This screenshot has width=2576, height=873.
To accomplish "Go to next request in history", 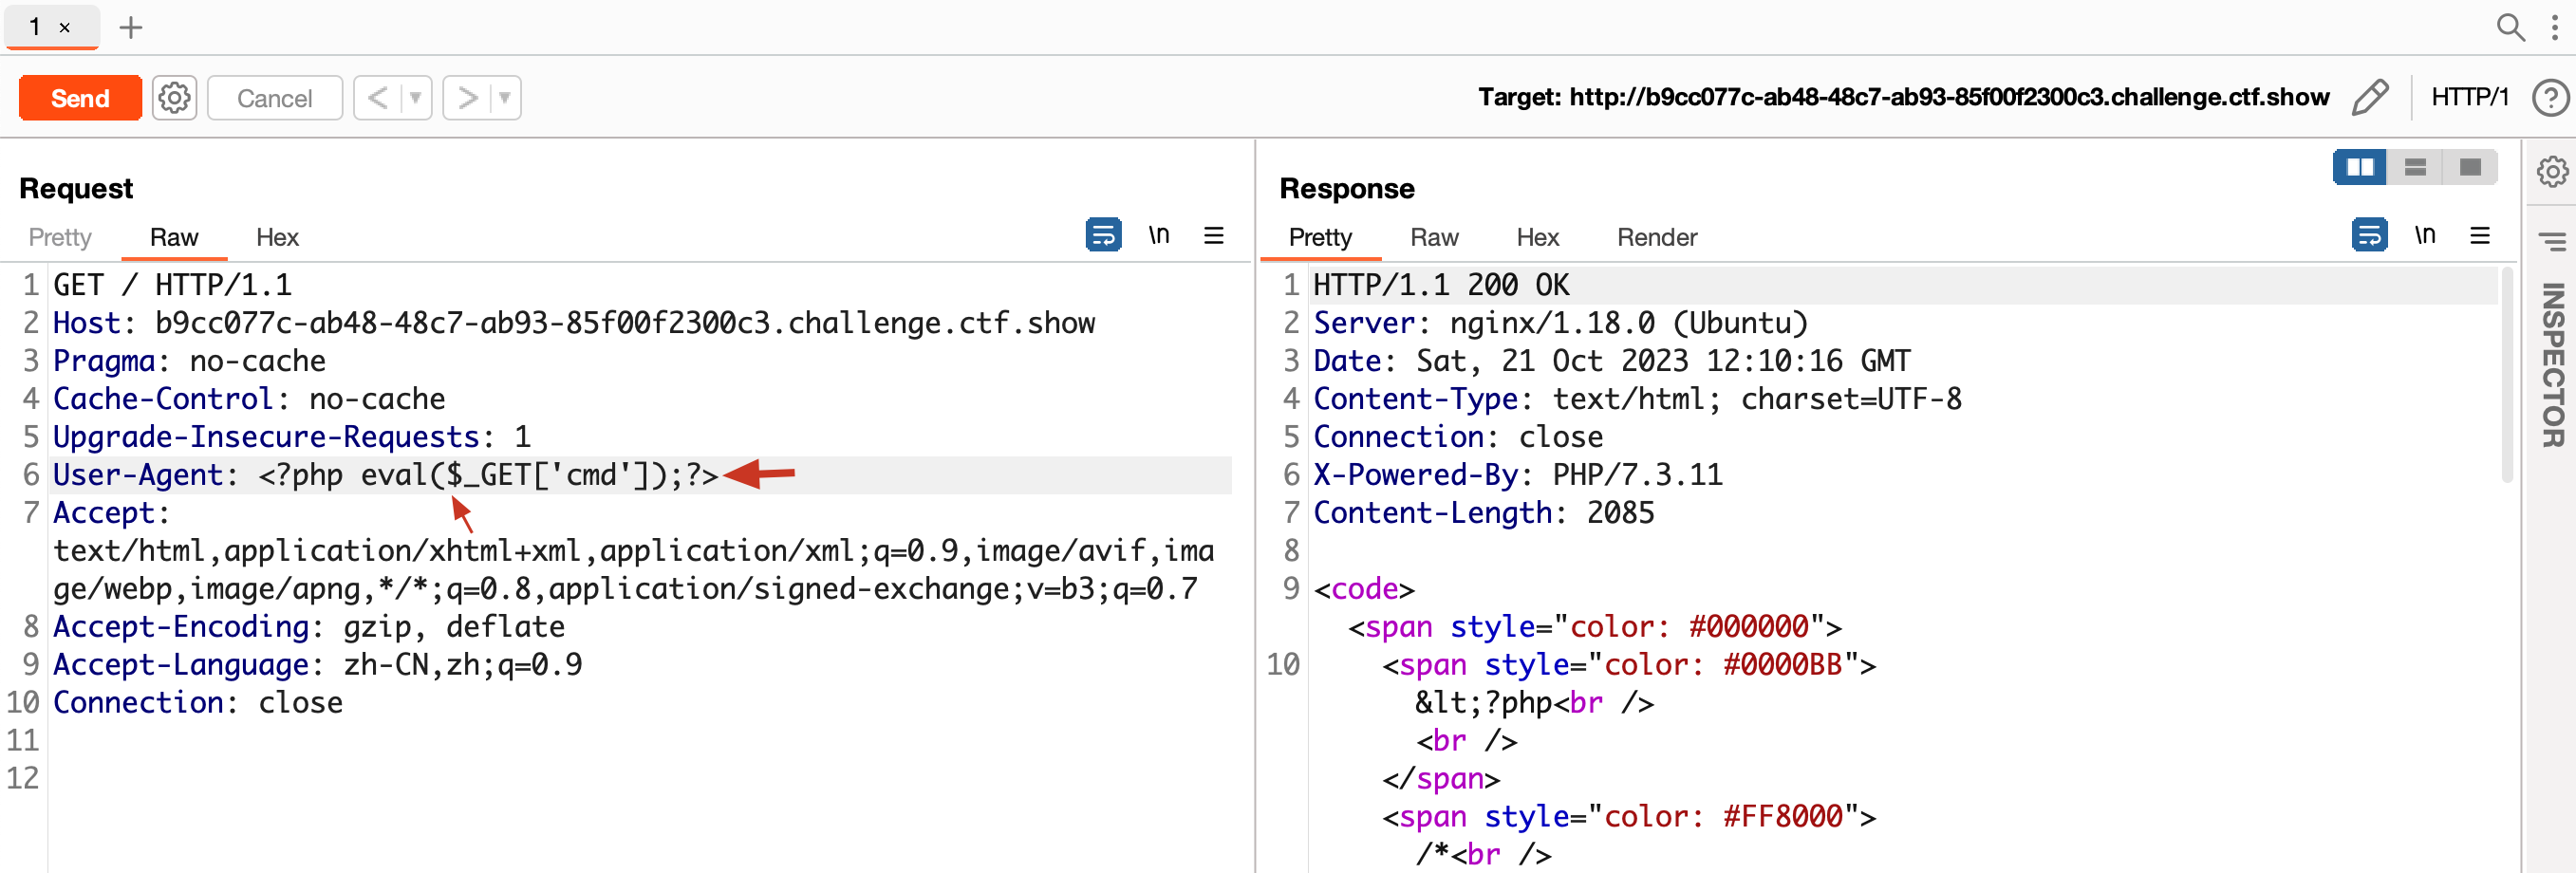I will point(466,98).
